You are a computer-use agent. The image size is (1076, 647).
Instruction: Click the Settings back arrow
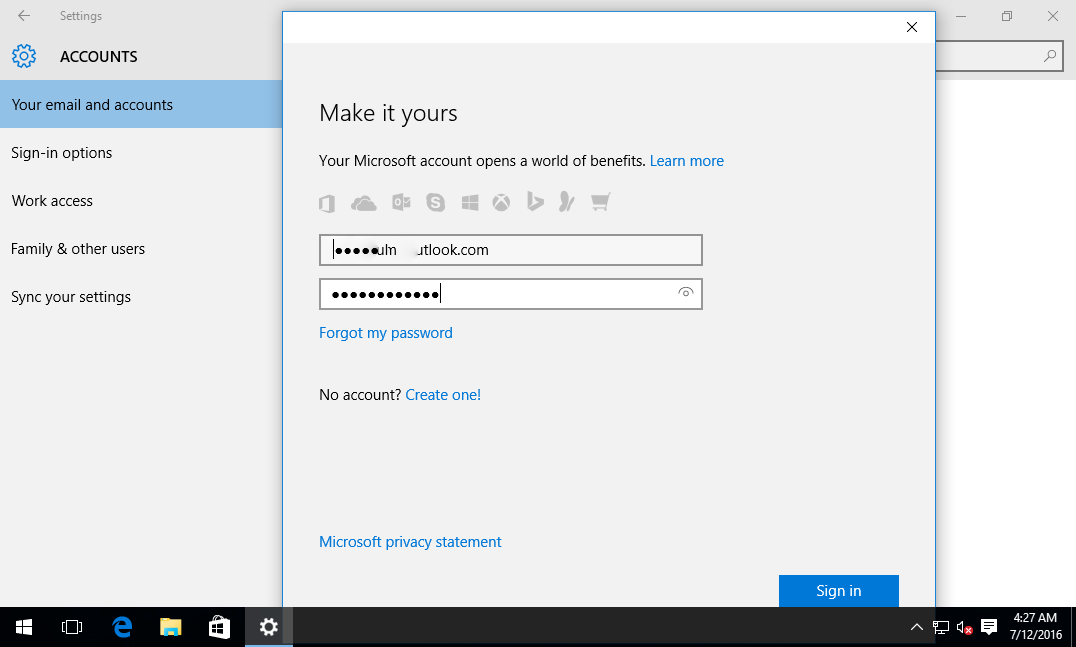(x=24, y=16)
